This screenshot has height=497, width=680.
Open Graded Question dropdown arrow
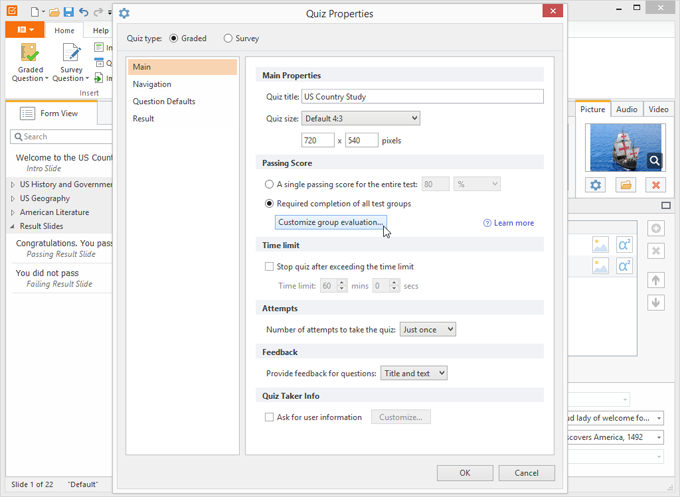click(46, 78)
